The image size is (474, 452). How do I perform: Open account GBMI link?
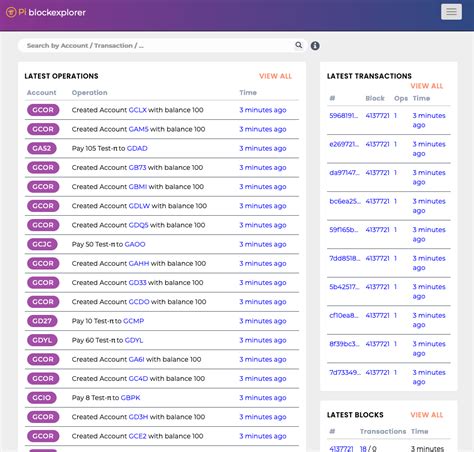point(138,187)
